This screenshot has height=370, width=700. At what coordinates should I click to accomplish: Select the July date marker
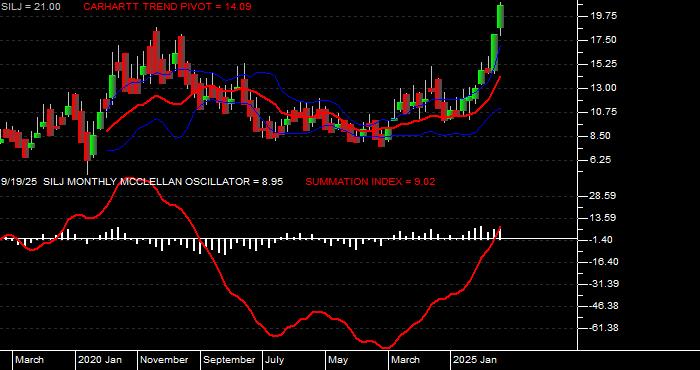(275, 360)
